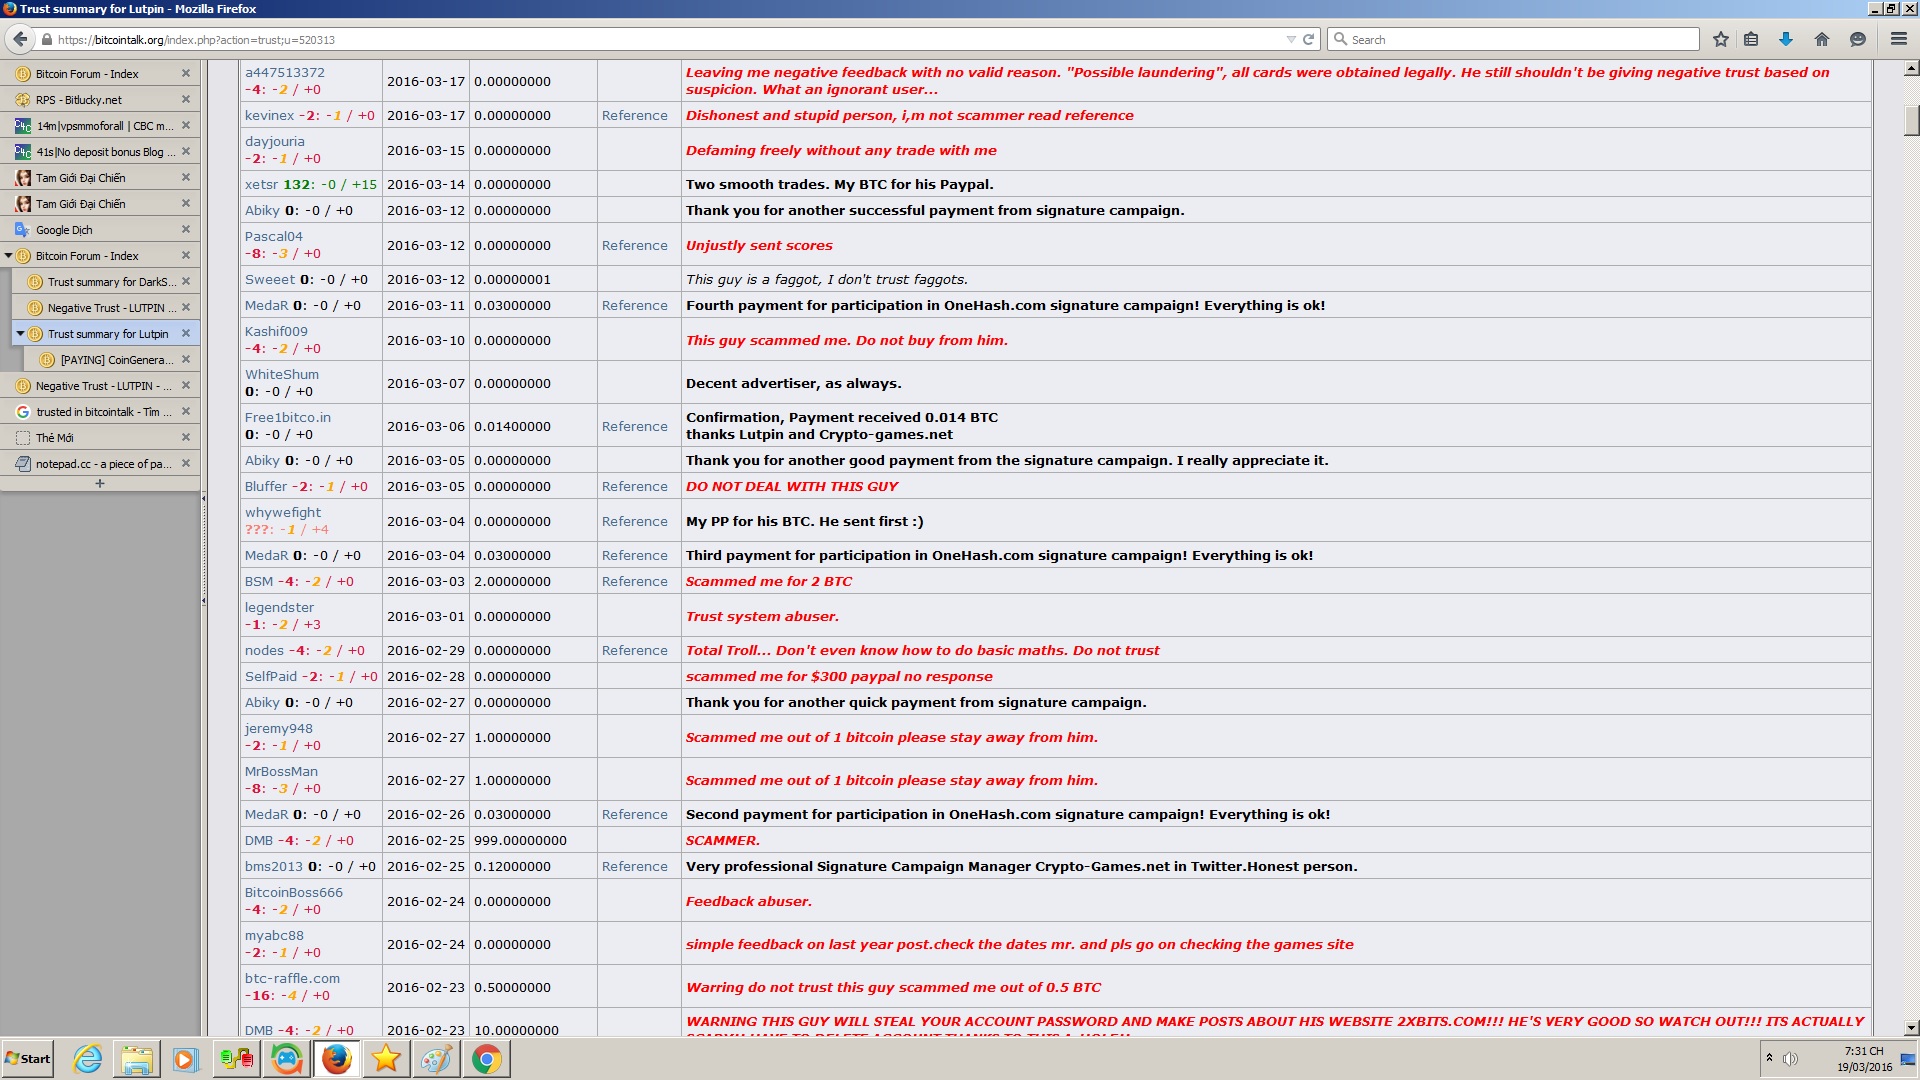
Task: Open the media player taskbar icon
Action: click(186, 1059)
